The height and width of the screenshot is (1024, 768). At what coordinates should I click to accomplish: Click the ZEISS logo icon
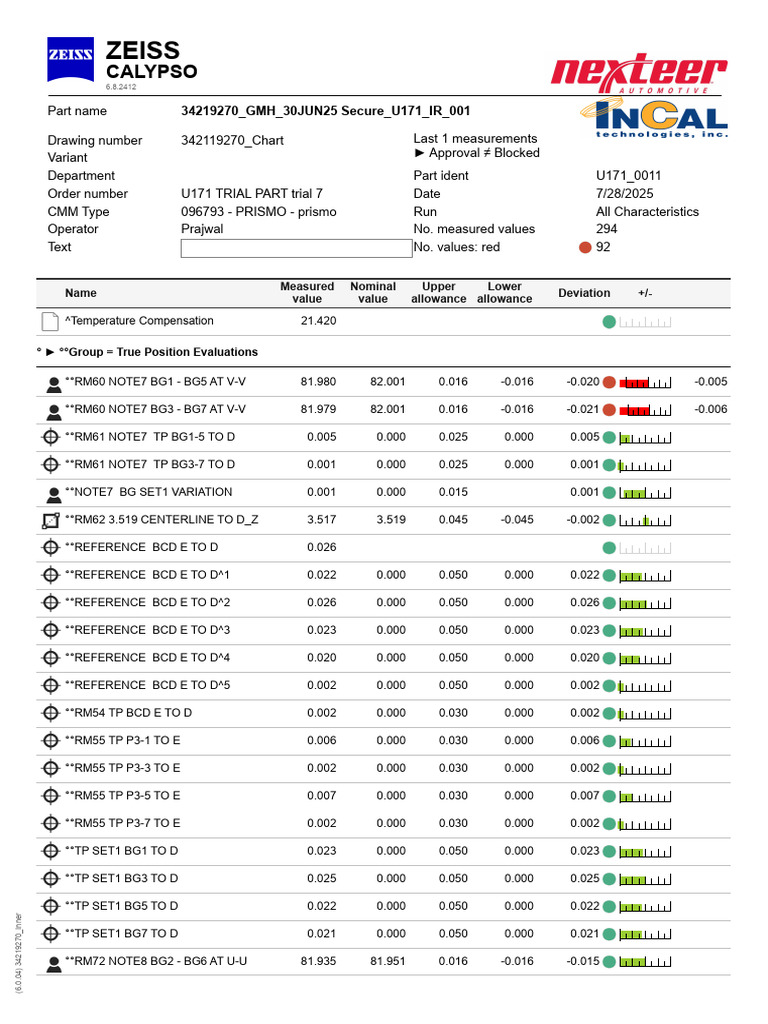71,59
